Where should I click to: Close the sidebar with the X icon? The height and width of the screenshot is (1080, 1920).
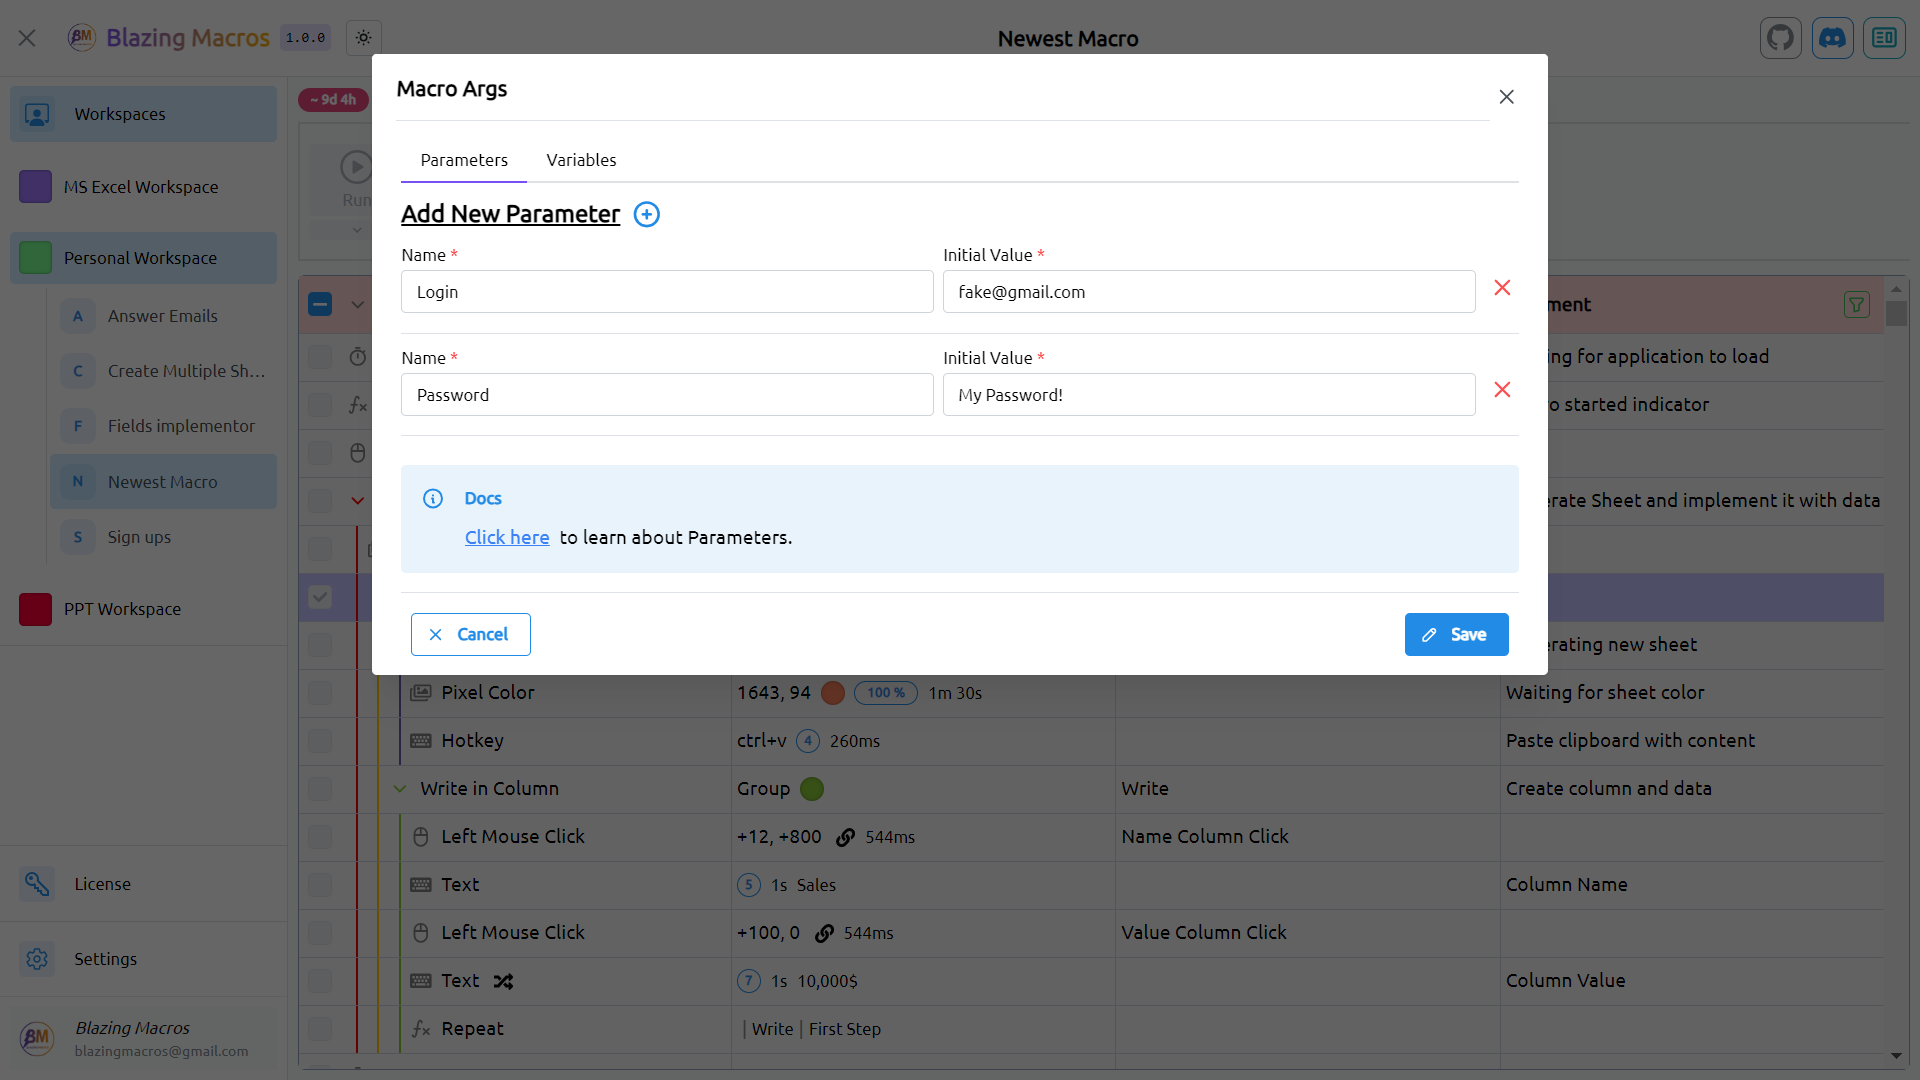tap(27, 38)
